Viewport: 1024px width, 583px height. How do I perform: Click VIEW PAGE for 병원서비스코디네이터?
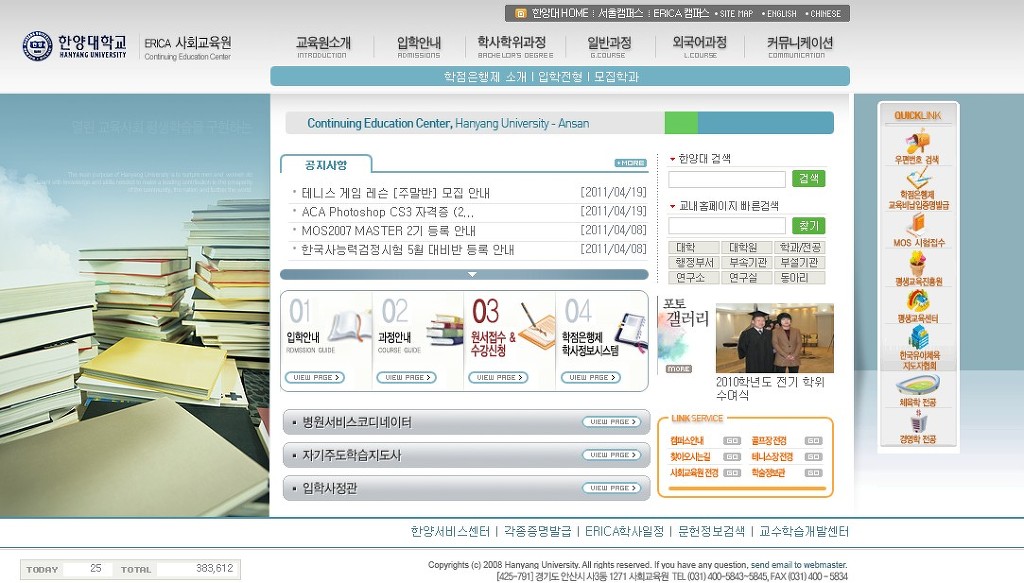611,422
